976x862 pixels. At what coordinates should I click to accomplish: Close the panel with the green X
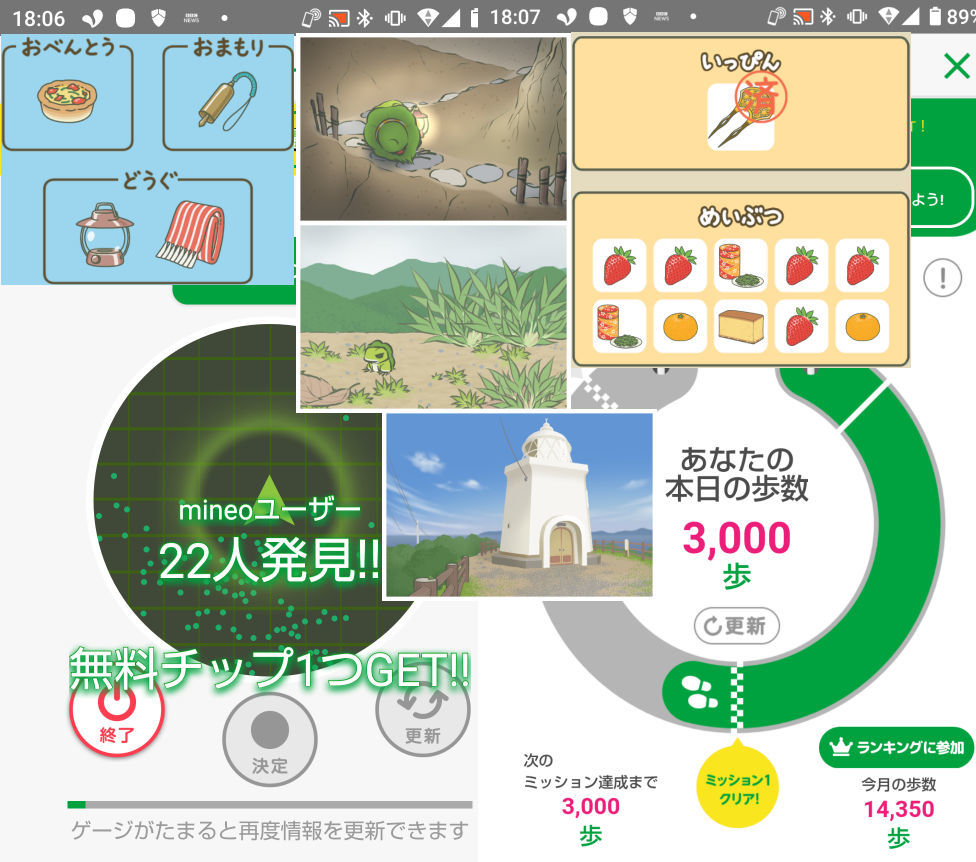pyautogui.click(x=956, y=65)
